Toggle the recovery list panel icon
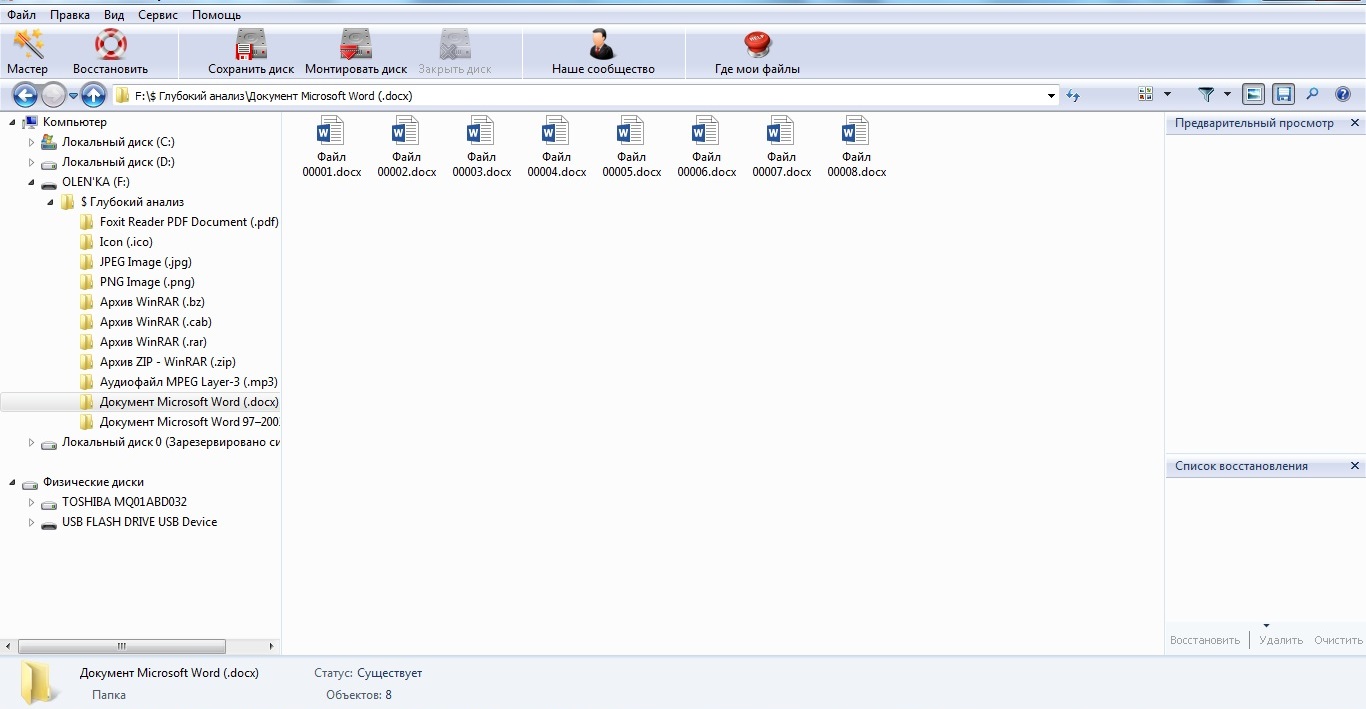Viewport: 1366px width, 709px height. [1284, 94]
